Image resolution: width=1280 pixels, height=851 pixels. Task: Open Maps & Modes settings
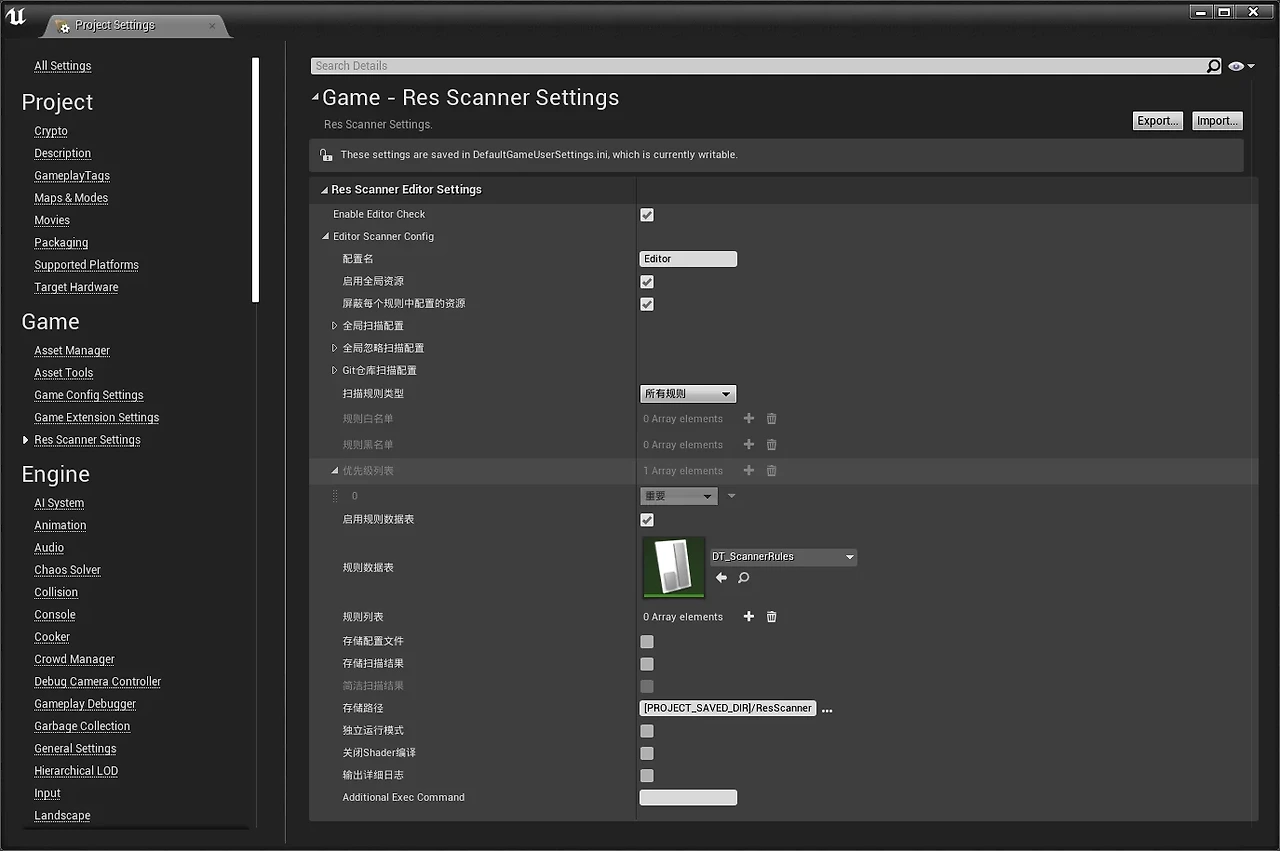71,198
